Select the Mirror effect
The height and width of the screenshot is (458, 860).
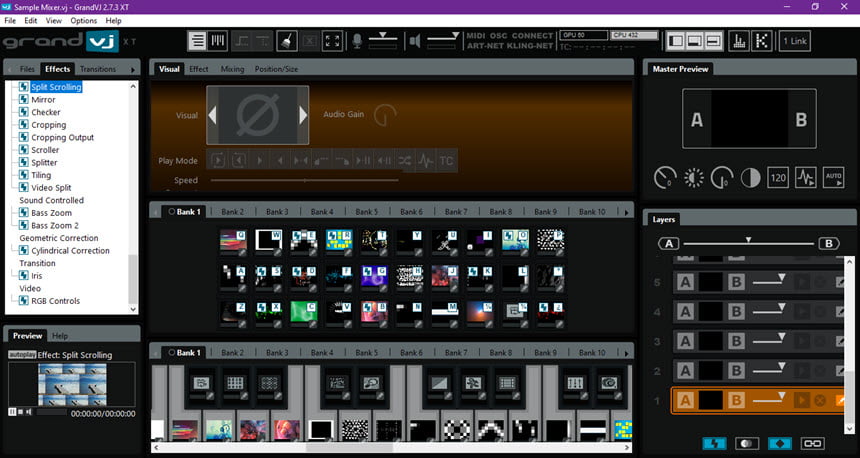click(43, 100)
